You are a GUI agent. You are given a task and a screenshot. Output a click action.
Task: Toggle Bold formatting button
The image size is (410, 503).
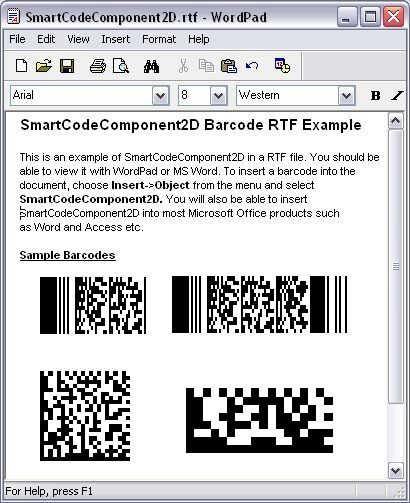pyautogui.click(x=375, y=96)
